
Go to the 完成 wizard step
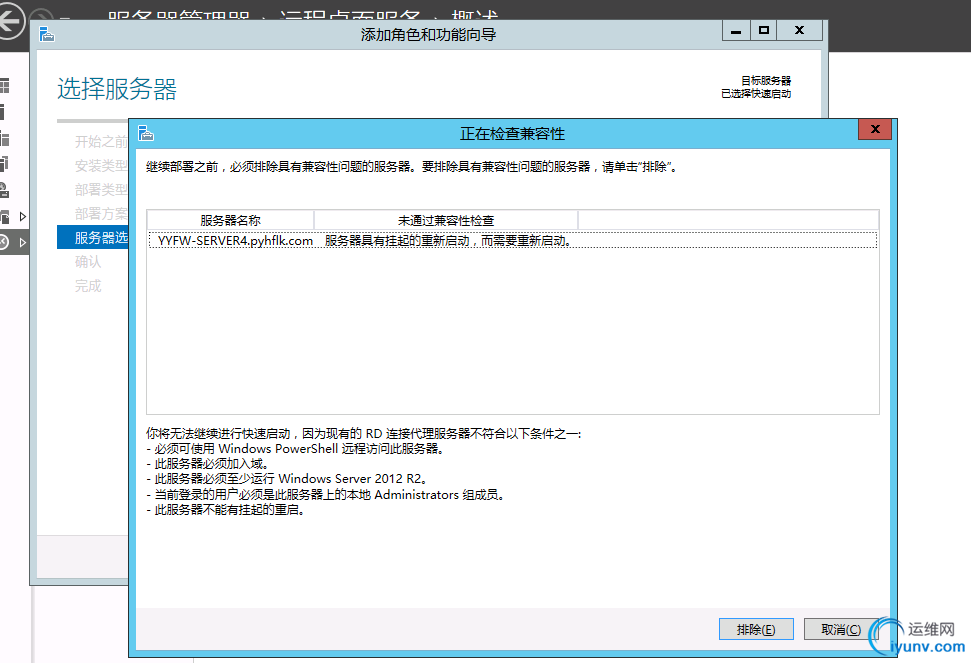[88, 286]
